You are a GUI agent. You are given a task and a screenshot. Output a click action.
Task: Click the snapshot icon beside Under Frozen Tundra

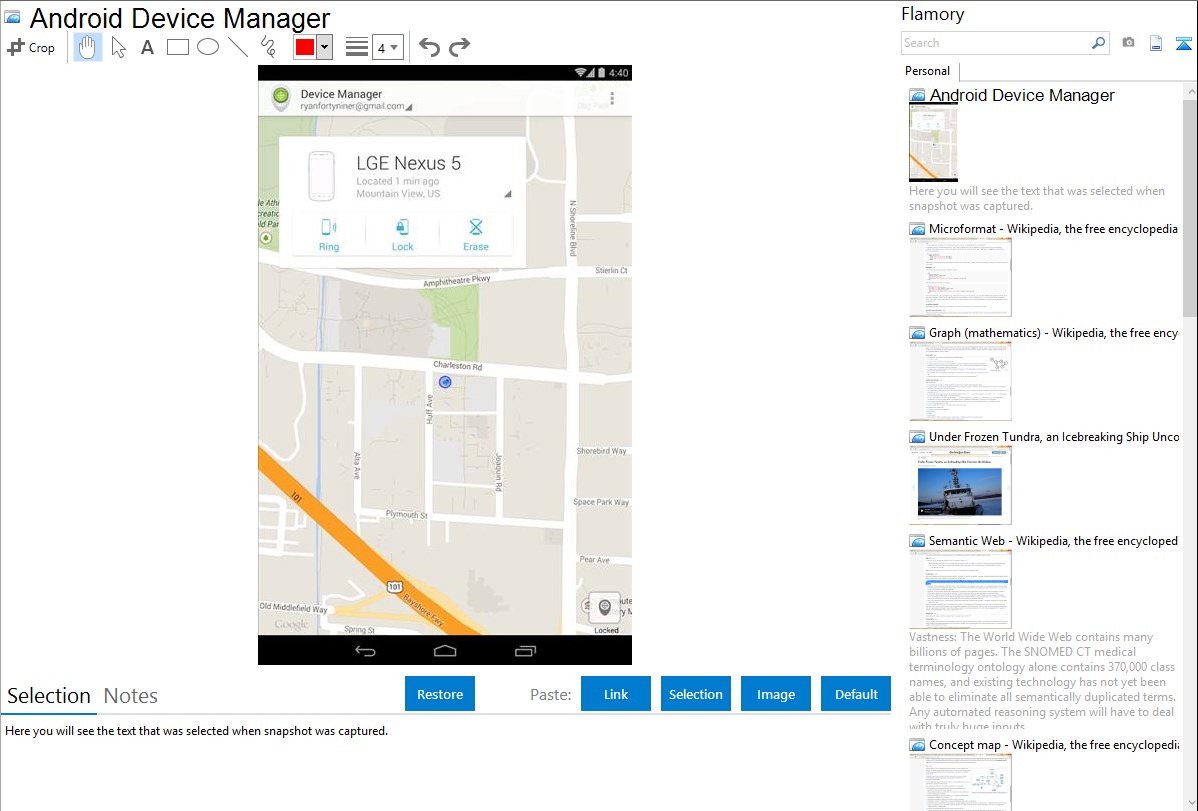coord(917,437)
